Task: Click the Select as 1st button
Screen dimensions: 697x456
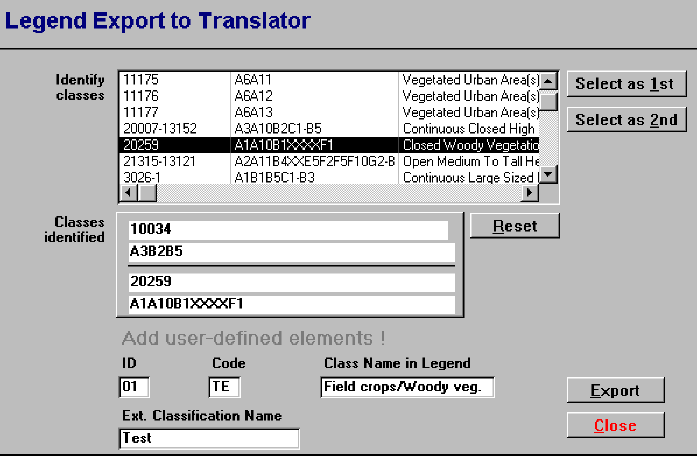Action: 625,84
